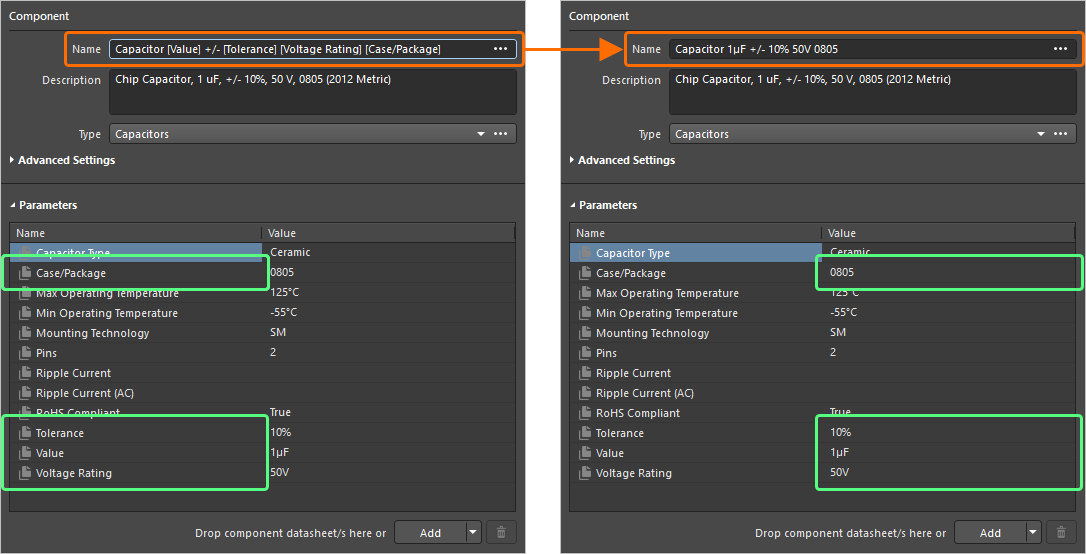Expand Advanced Settings in right panel

point(572,160)
